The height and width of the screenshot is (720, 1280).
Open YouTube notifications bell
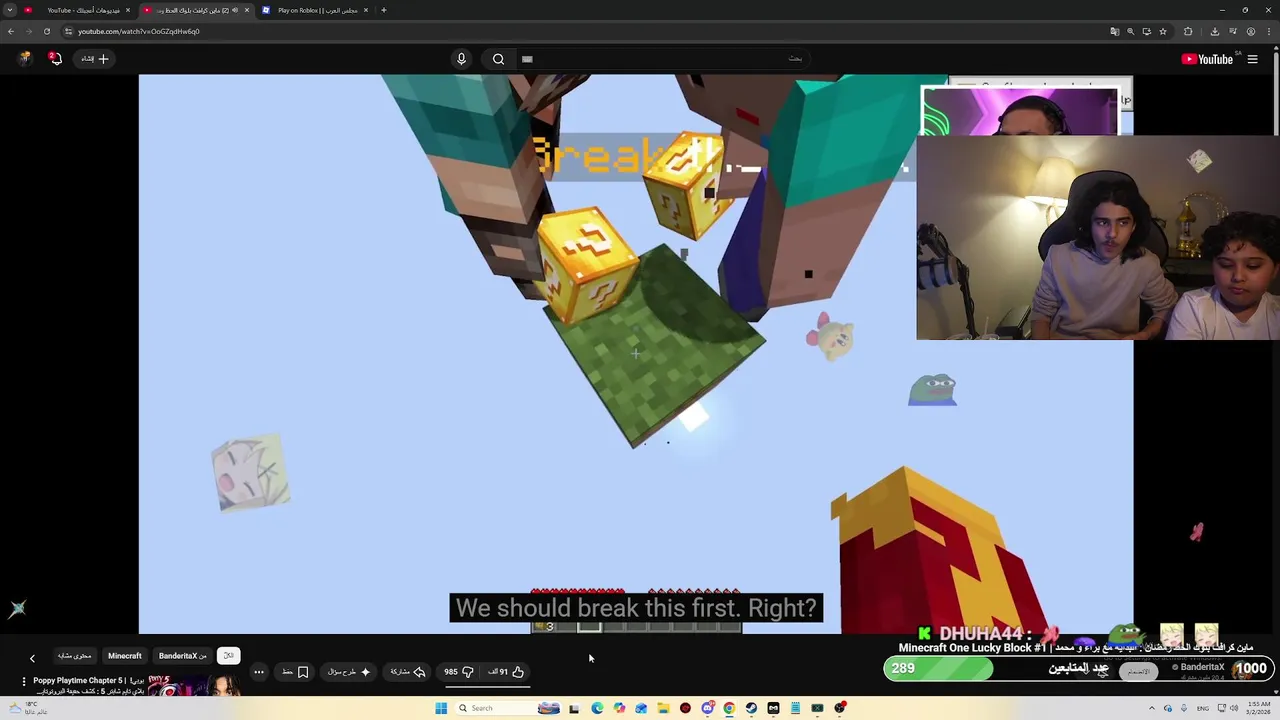point(56,59)
